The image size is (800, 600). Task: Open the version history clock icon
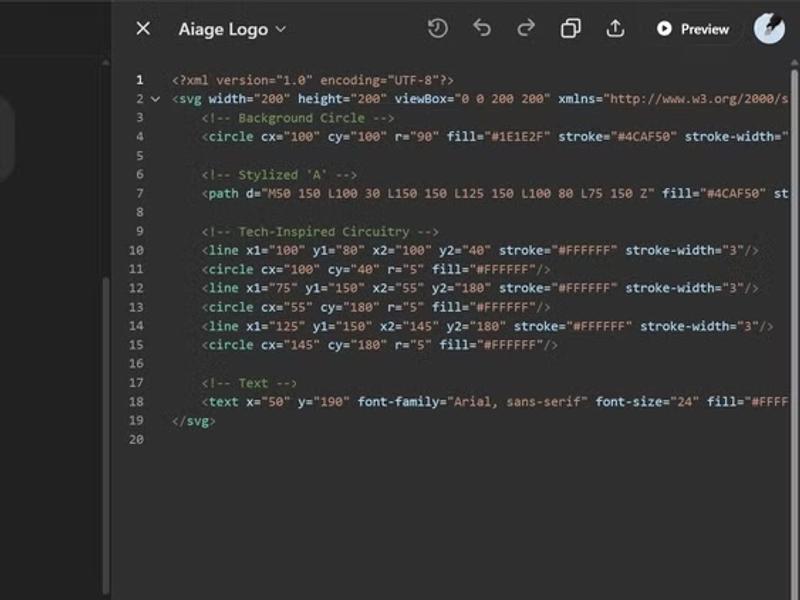(x=437, y=29)
